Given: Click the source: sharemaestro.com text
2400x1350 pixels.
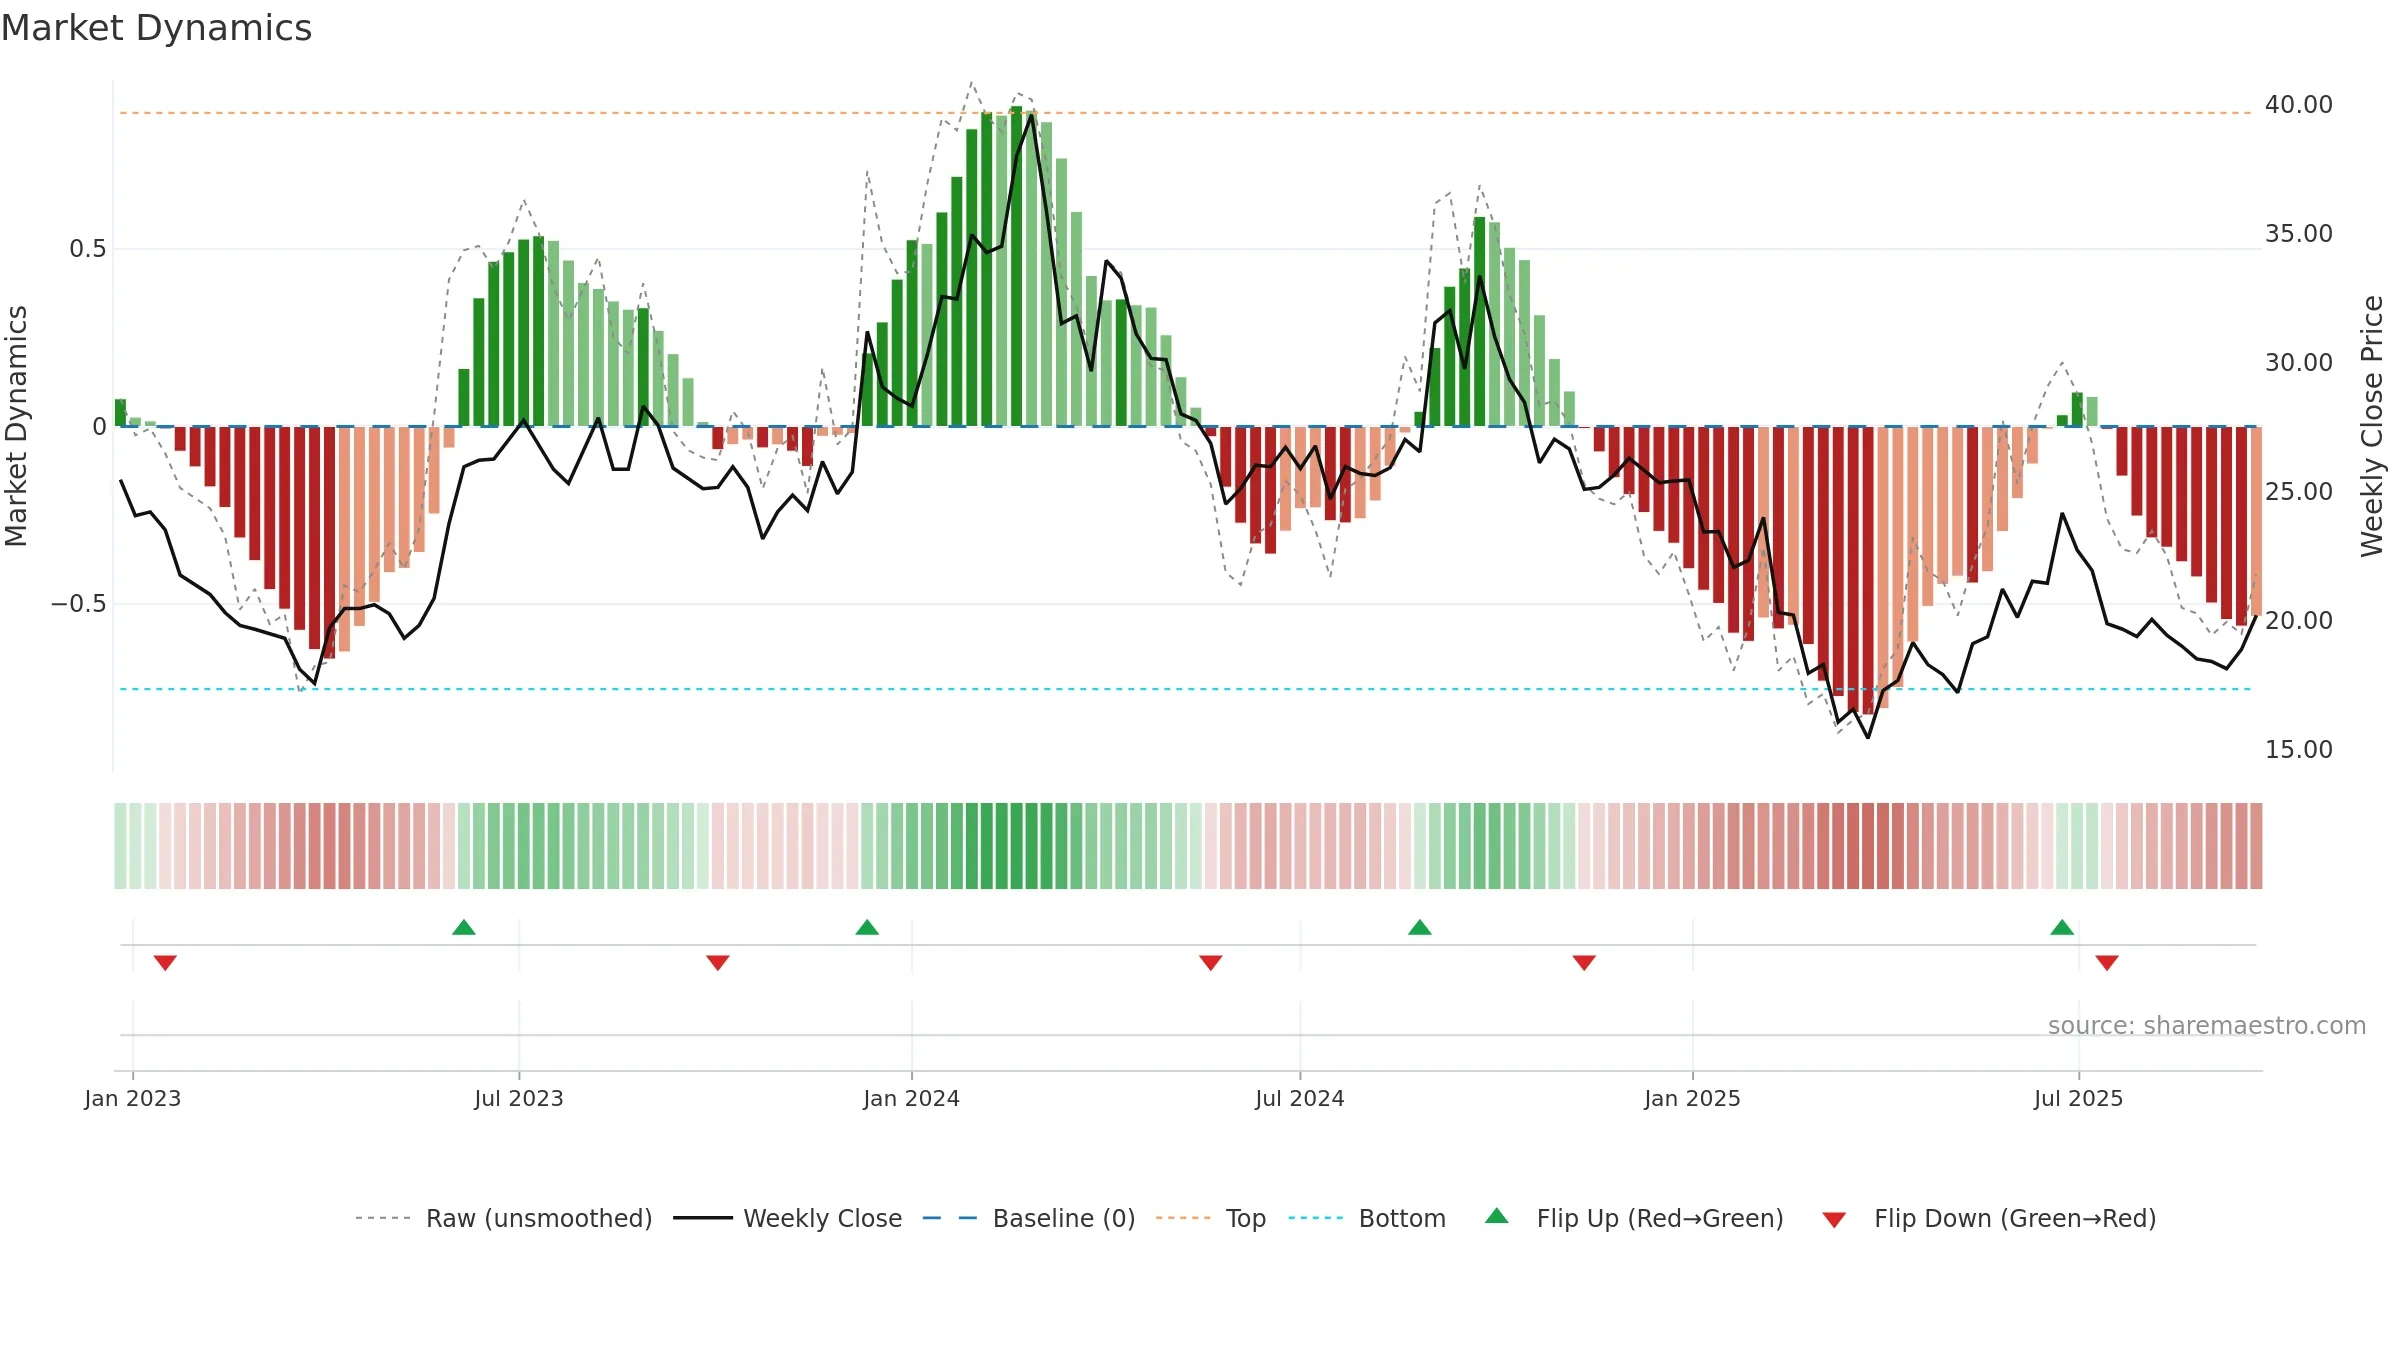Looking at the screenshot, I should pyautogui.click(x=2207, y=1026).
